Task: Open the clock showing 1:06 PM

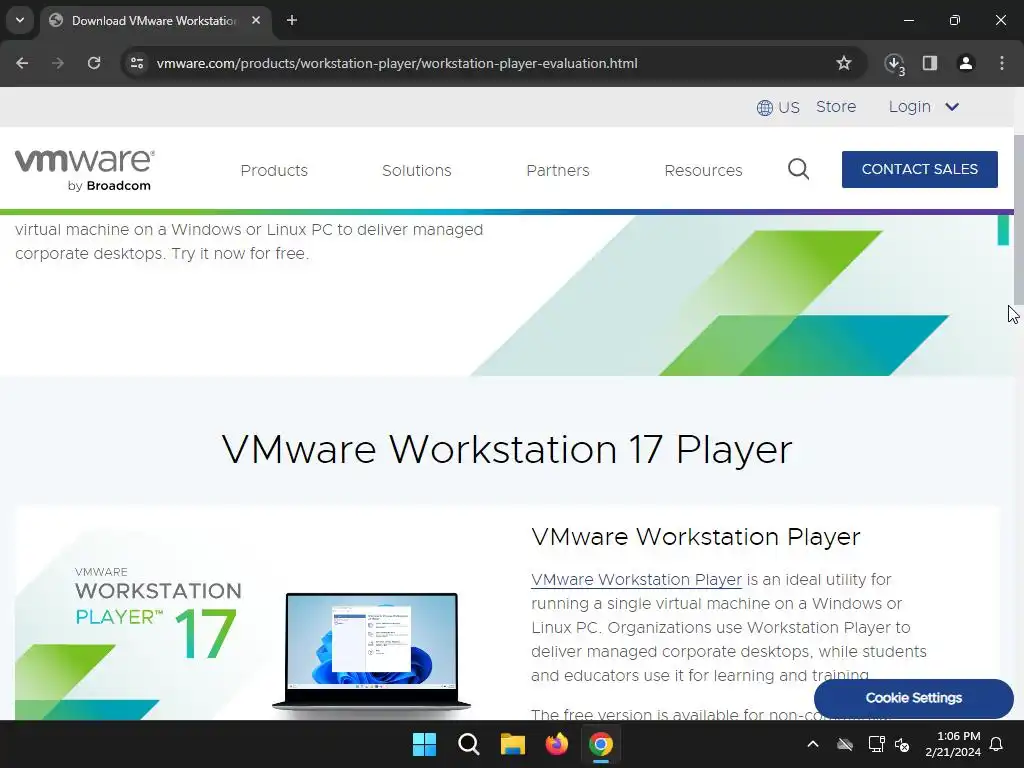Action: pyautogui.click(x=953, y=744)
